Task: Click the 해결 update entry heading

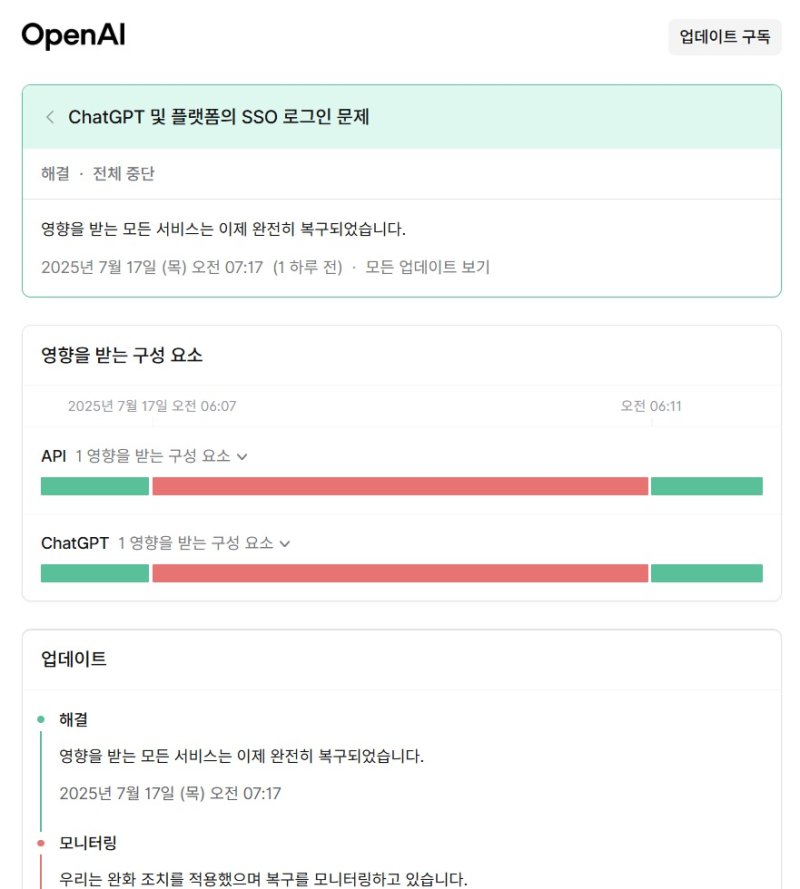Action: [x=72, y=718]
